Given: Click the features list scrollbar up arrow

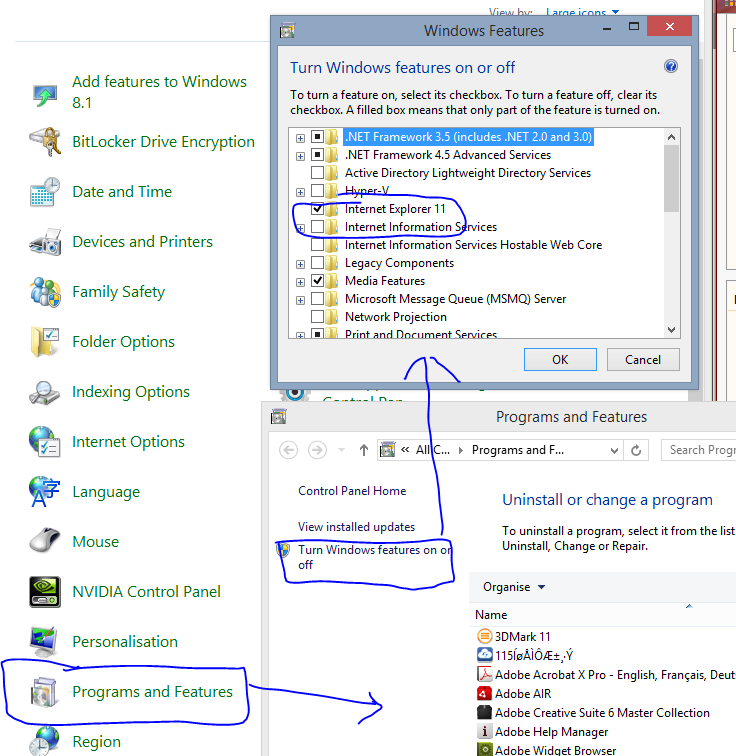Looking at the screenshot, I should point(671,137).
